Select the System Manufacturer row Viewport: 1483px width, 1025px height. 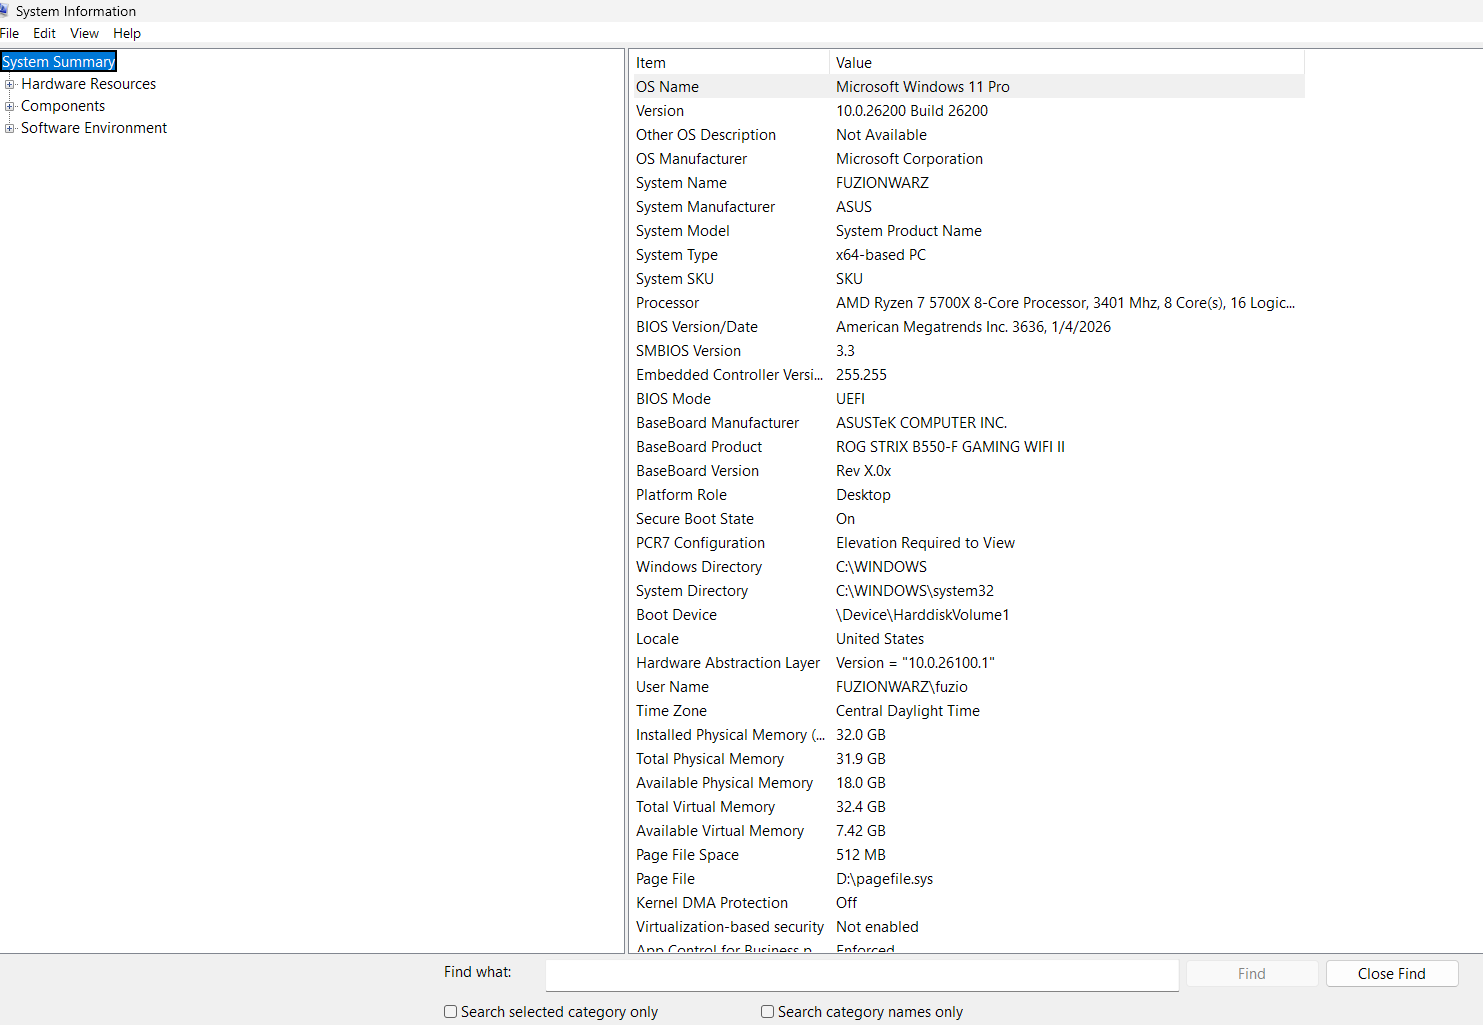(968, 207)
